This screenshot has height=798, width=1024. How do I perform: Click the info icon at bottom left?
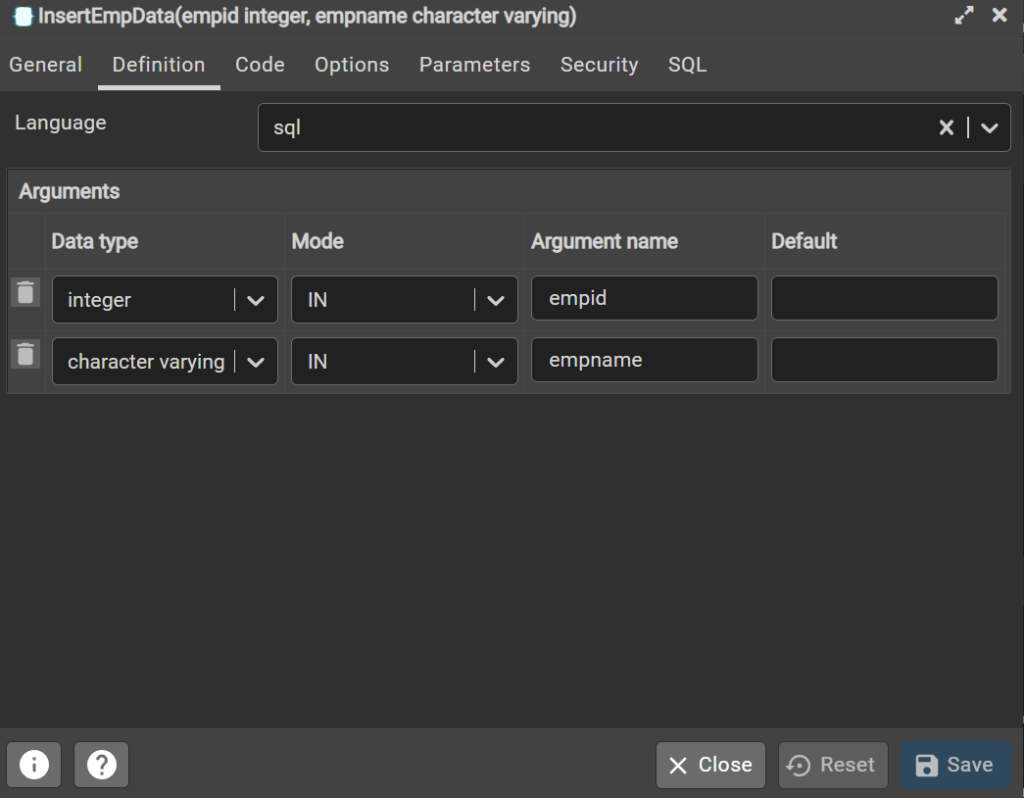(x=34, y=764)
